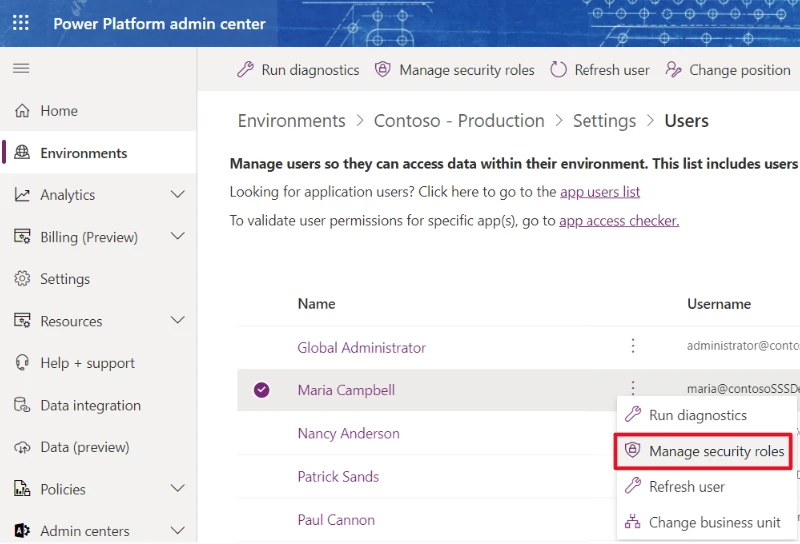Go to Home in the sidebar
The image size is (800, 544).
pos(98,110)
